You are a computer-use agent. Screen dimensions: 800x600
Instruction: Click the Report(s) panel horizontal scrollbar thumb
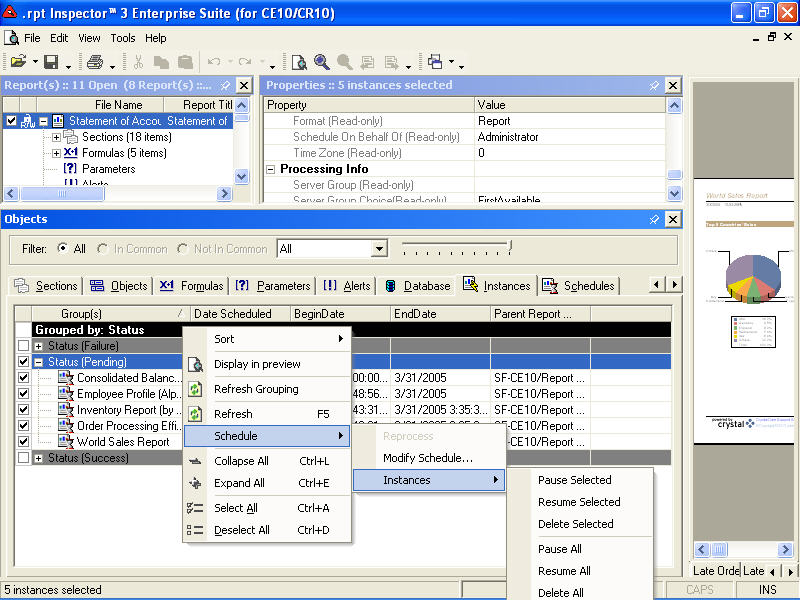(62, 194)
